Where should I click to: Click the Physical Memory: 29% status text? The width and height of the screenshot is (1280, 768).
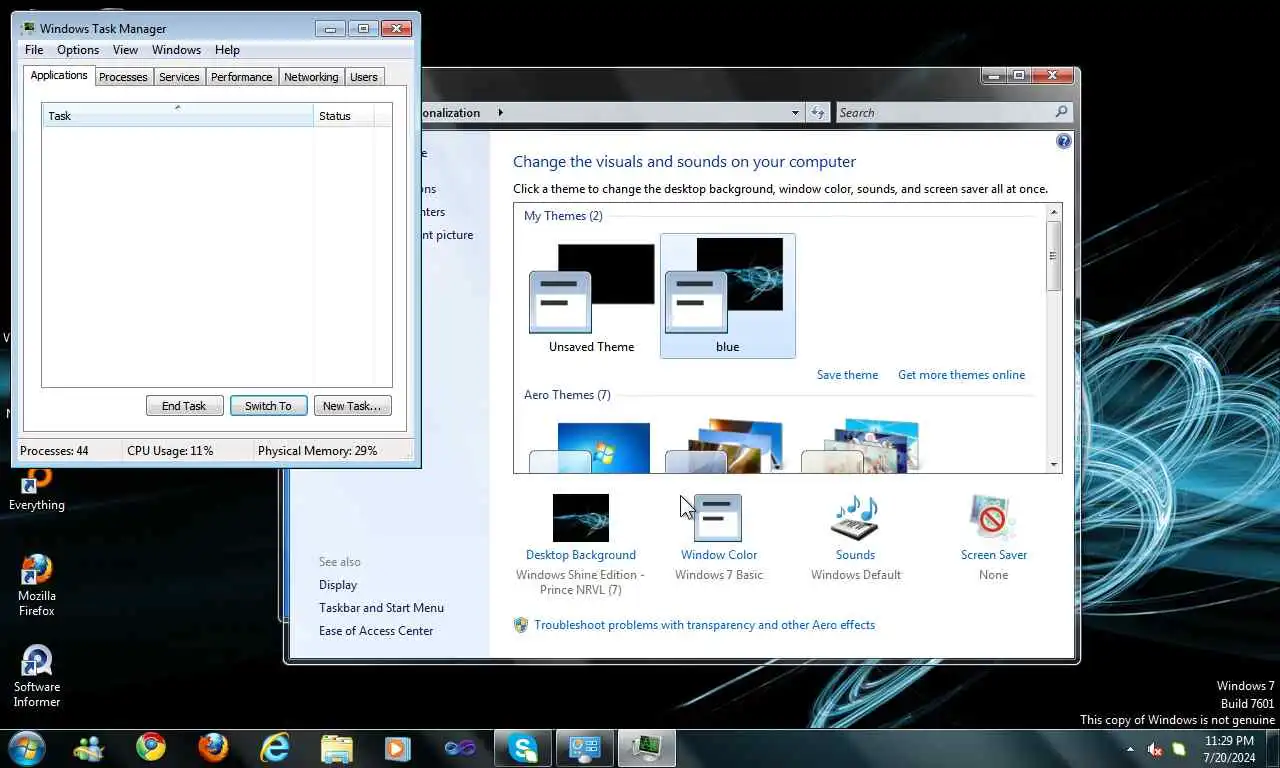tap(317, 451)
